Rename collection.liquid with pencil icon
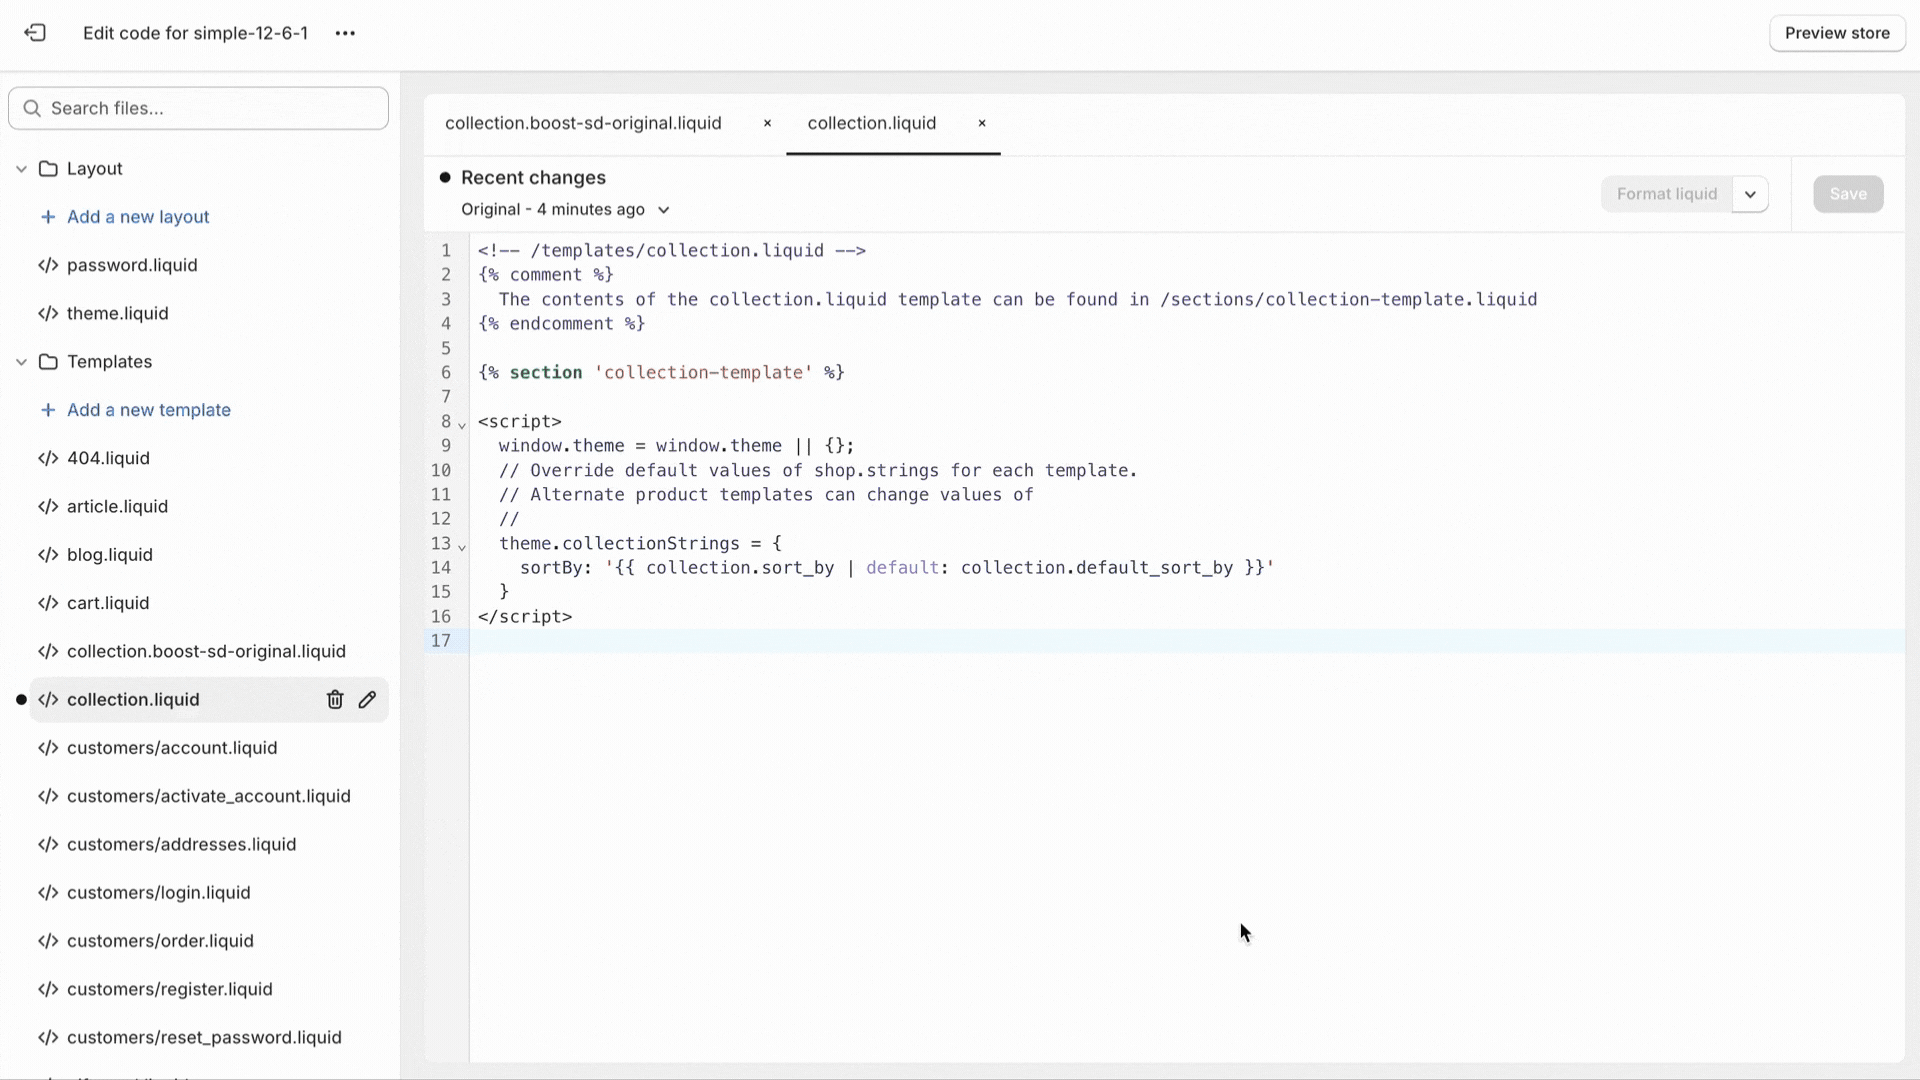This screenshot has width=1920, height=1080. [x=367, y=700]
